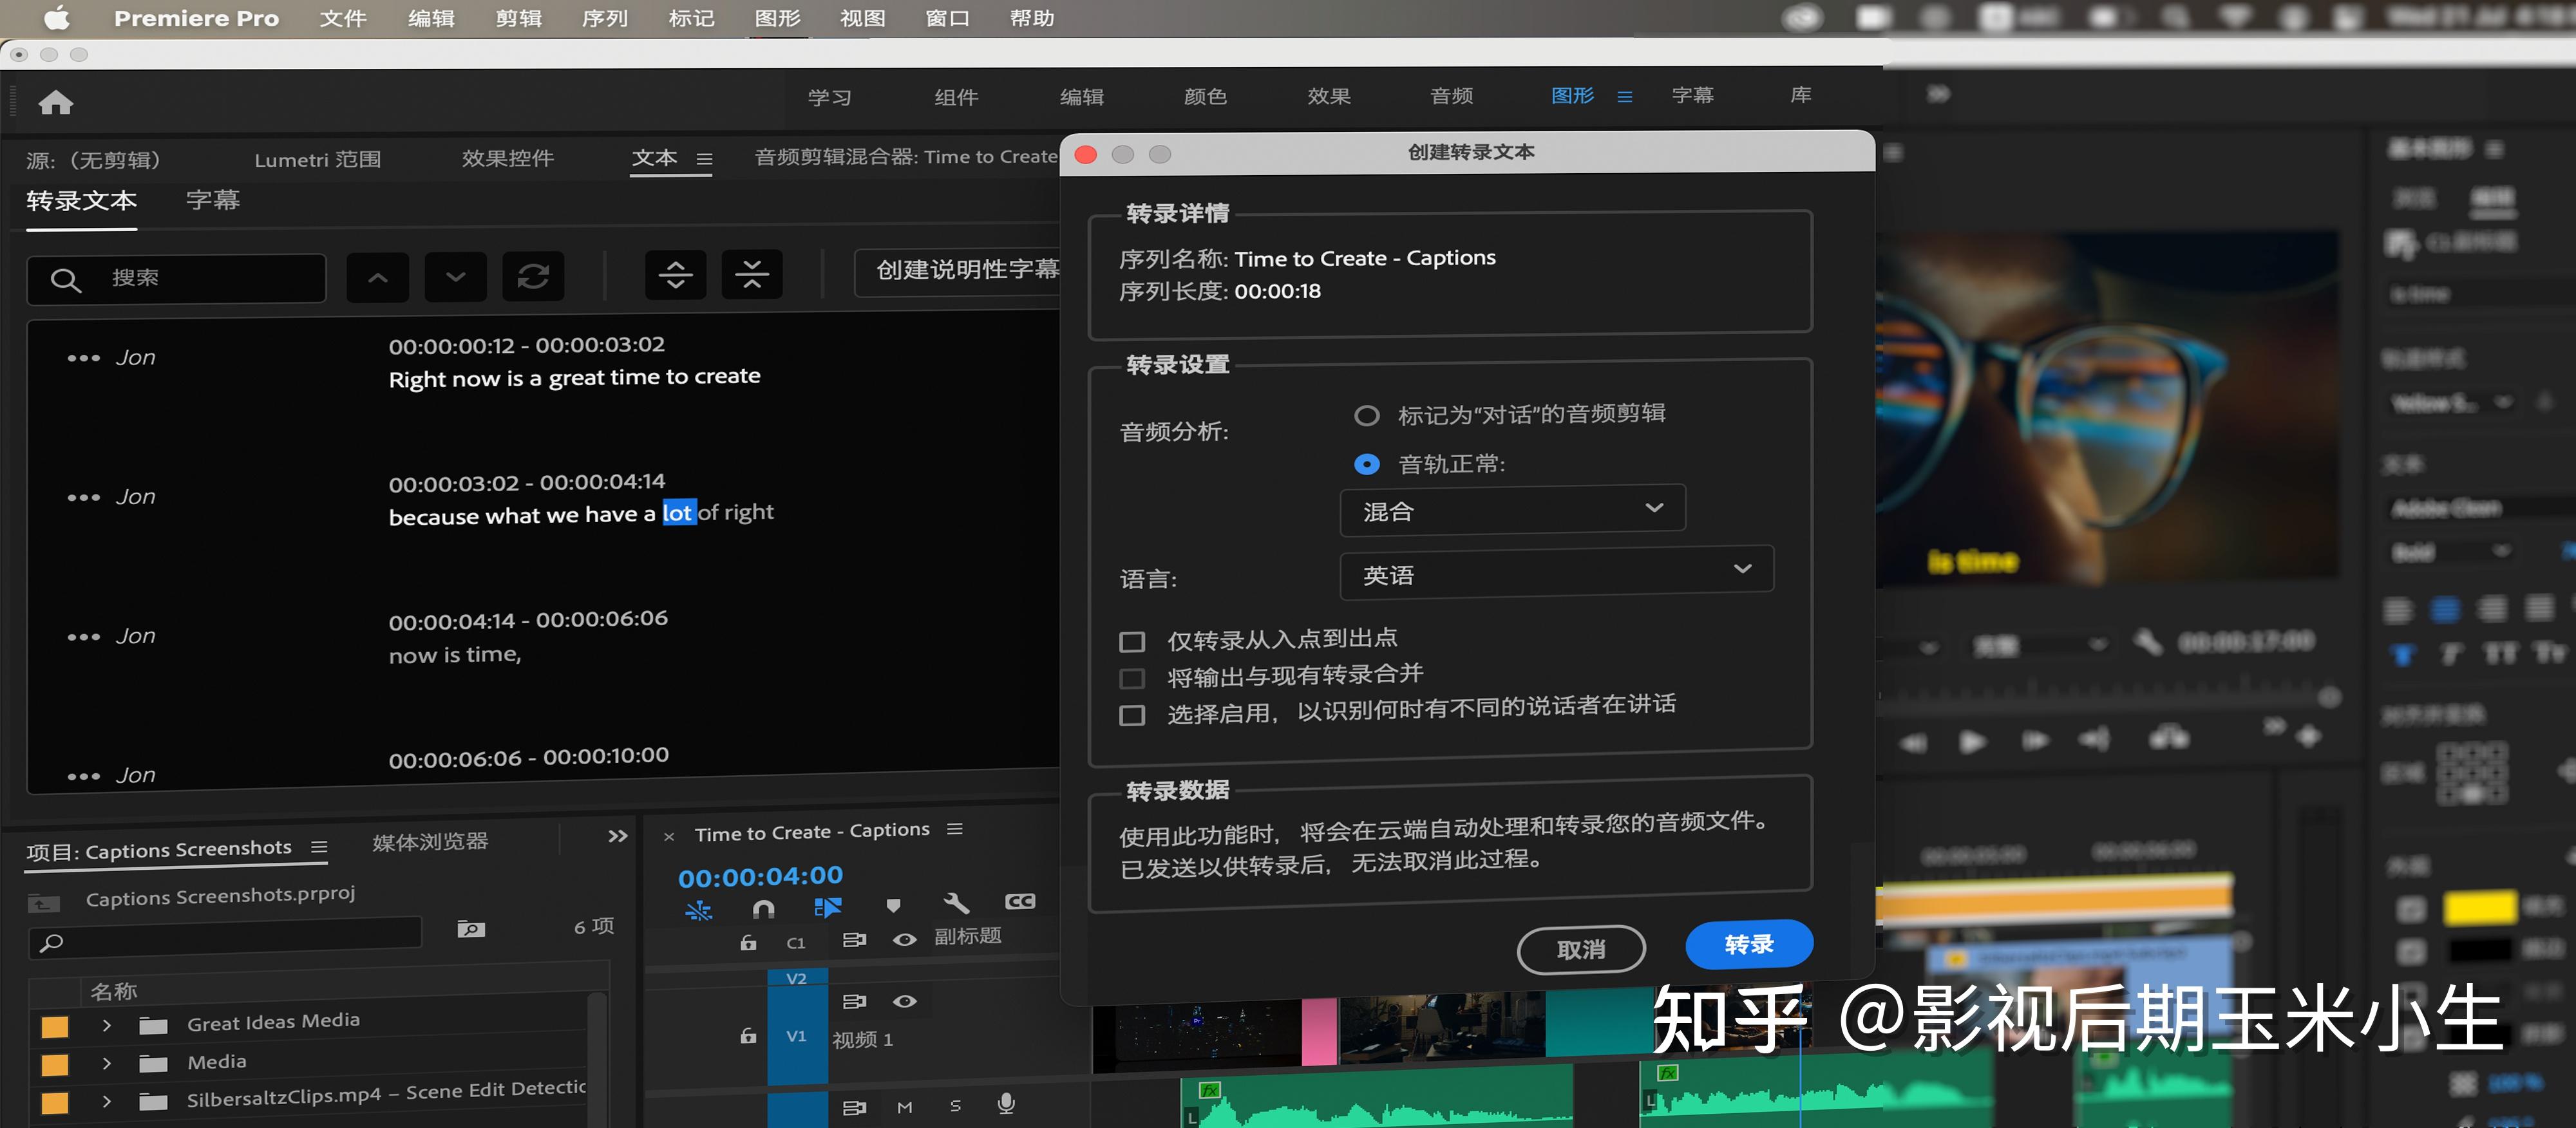Click the merge segments icon
Image resolution: width=2576 pixels, height=1128 pixels.
(752, 273)
